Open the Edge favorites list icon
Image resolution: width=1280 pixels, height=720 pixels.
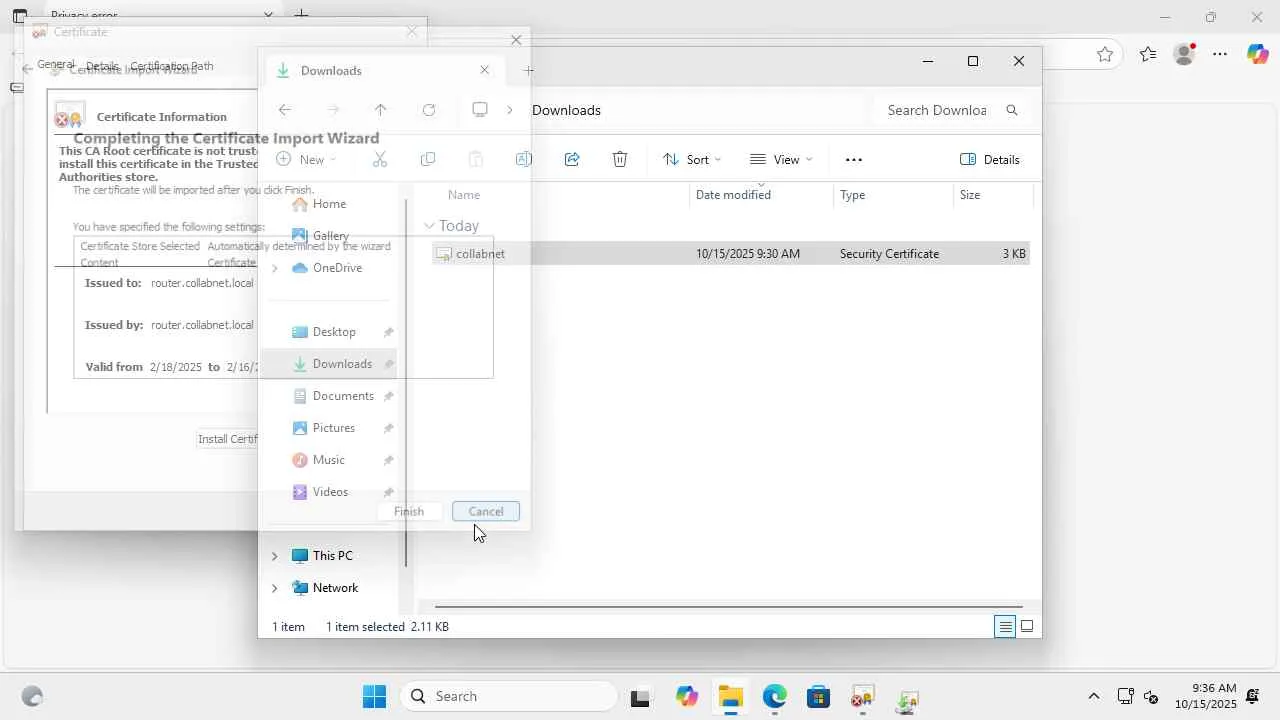[x=1148, y=55]
